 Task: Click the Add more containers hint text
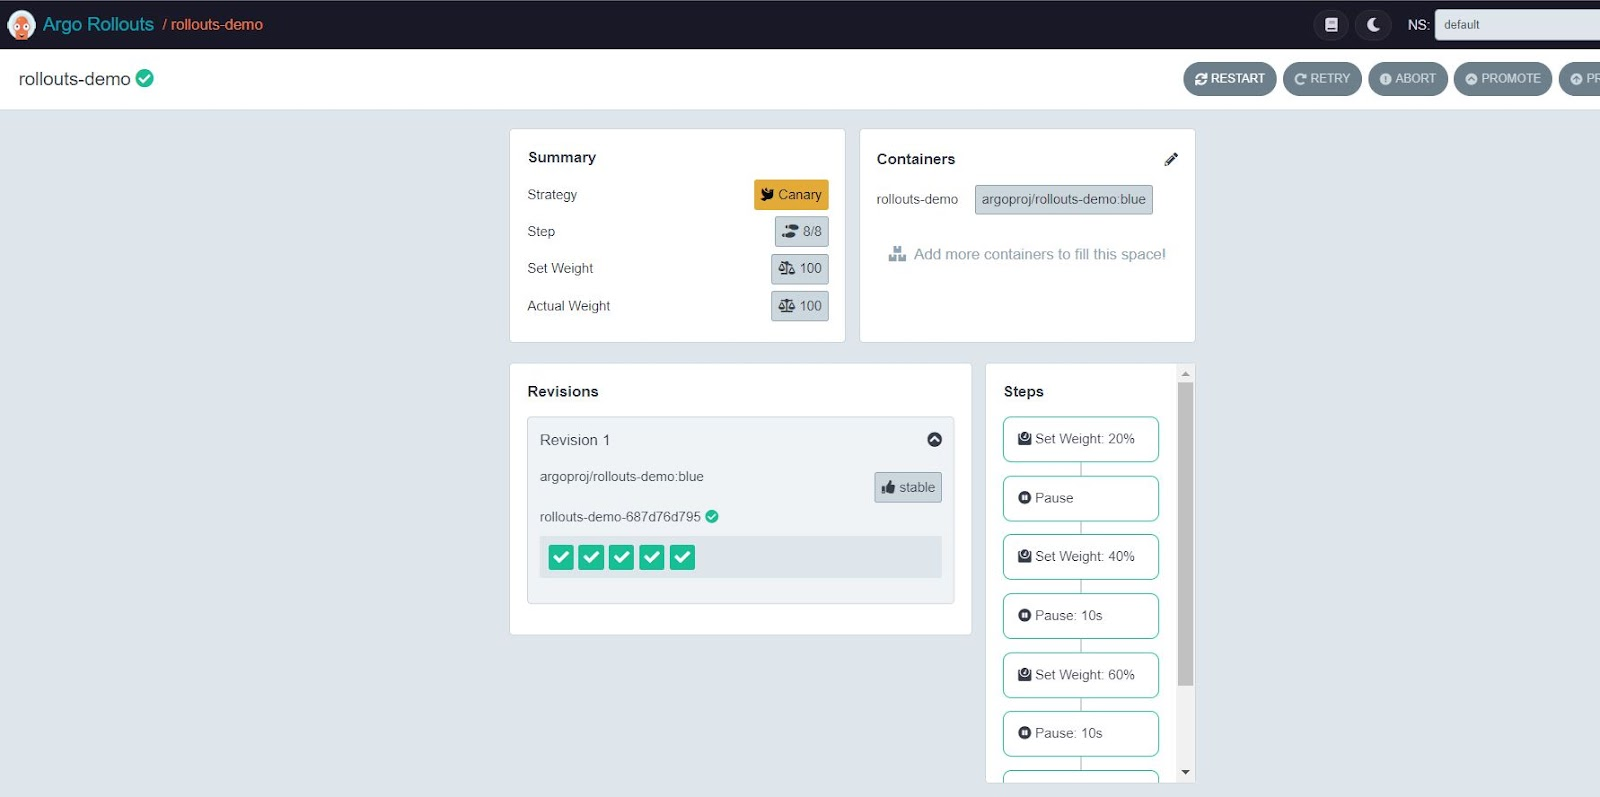pyautogui.click(x=1040, y=254)
